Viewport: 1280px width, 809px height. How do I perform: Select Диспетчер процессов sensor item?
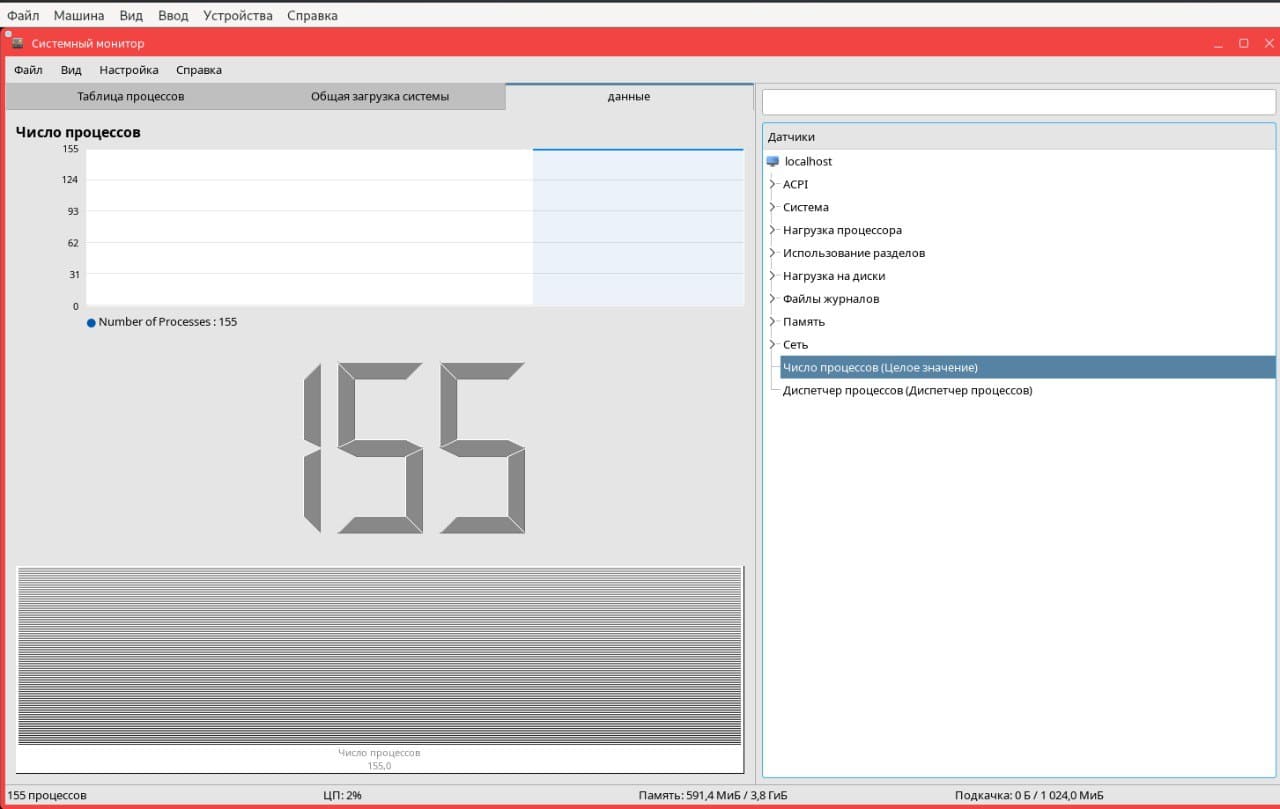(907, 391)
